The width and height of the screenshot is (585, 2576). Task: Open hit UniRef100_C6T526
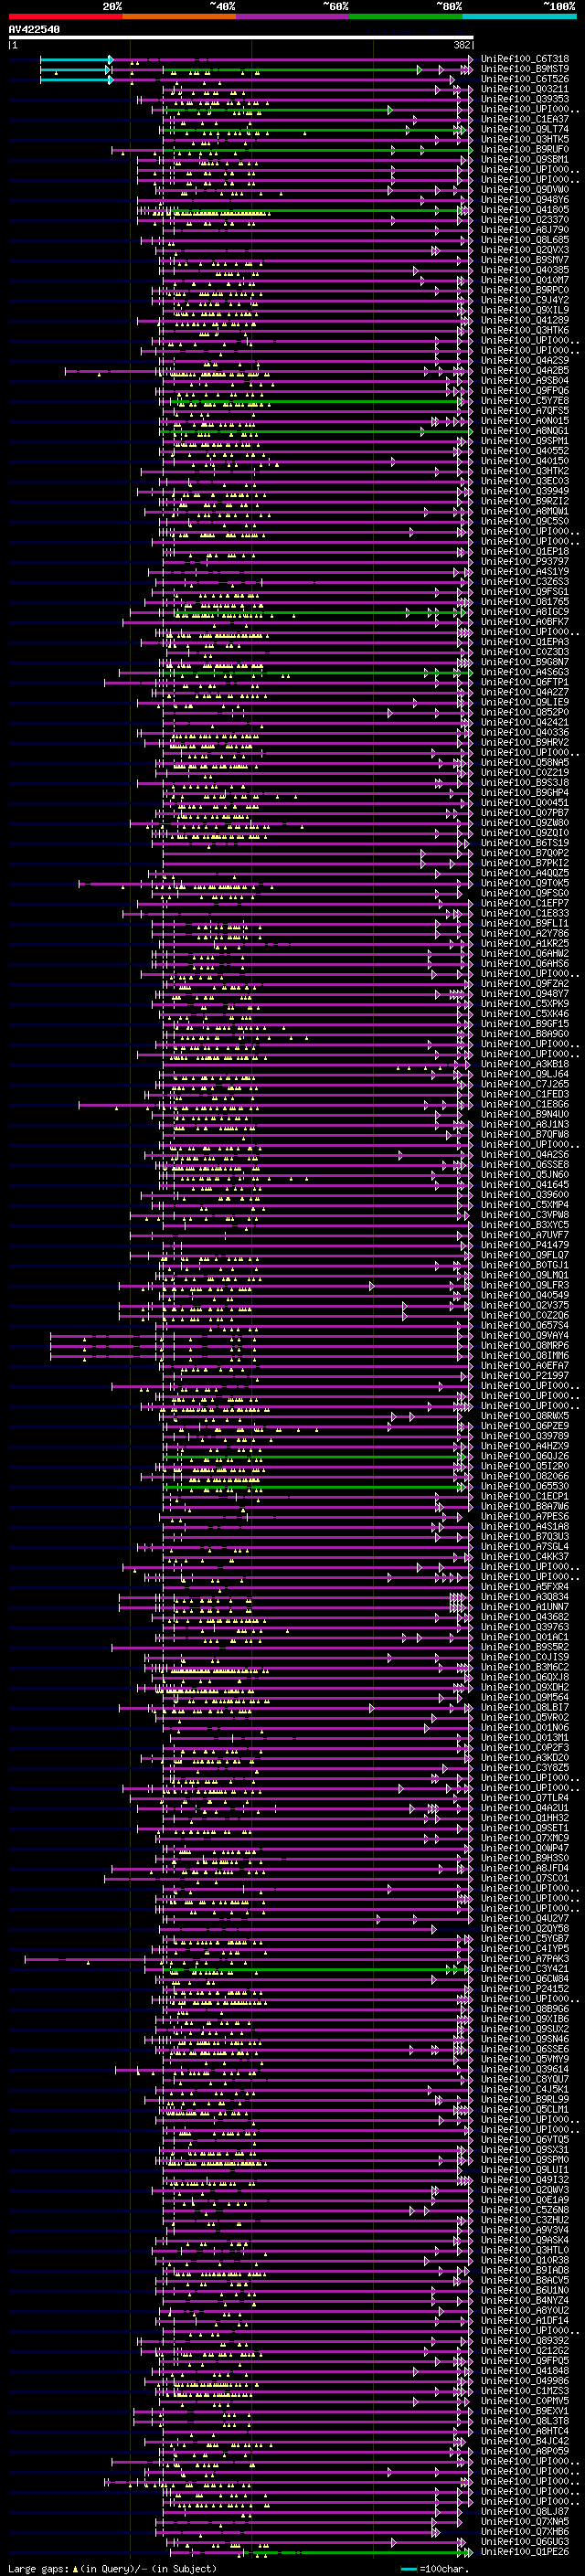point(525,79)
